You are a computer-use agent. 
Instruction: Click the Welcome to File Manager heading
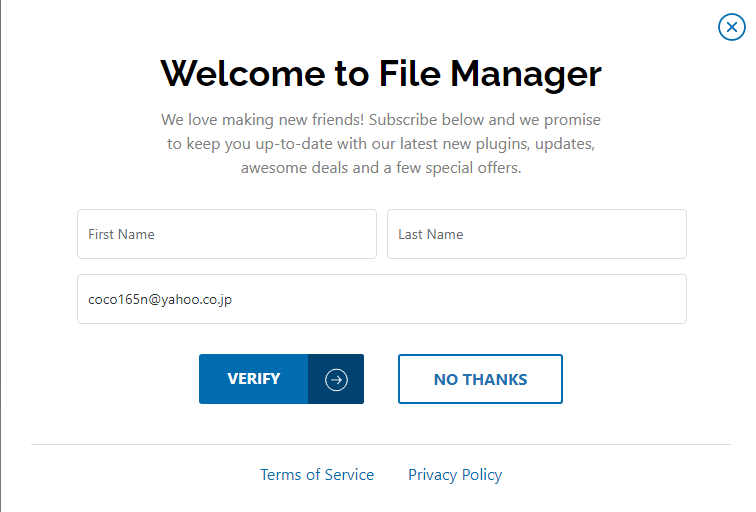[x=380, y=73]
